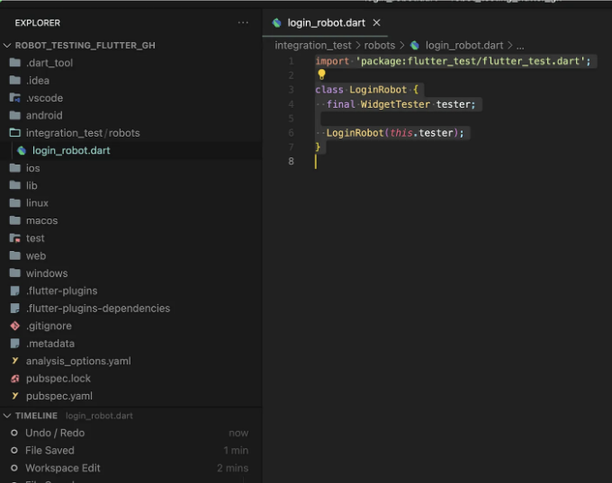
Task: Switch to login_robot.dart editor tab
Action: coord(326,23)
